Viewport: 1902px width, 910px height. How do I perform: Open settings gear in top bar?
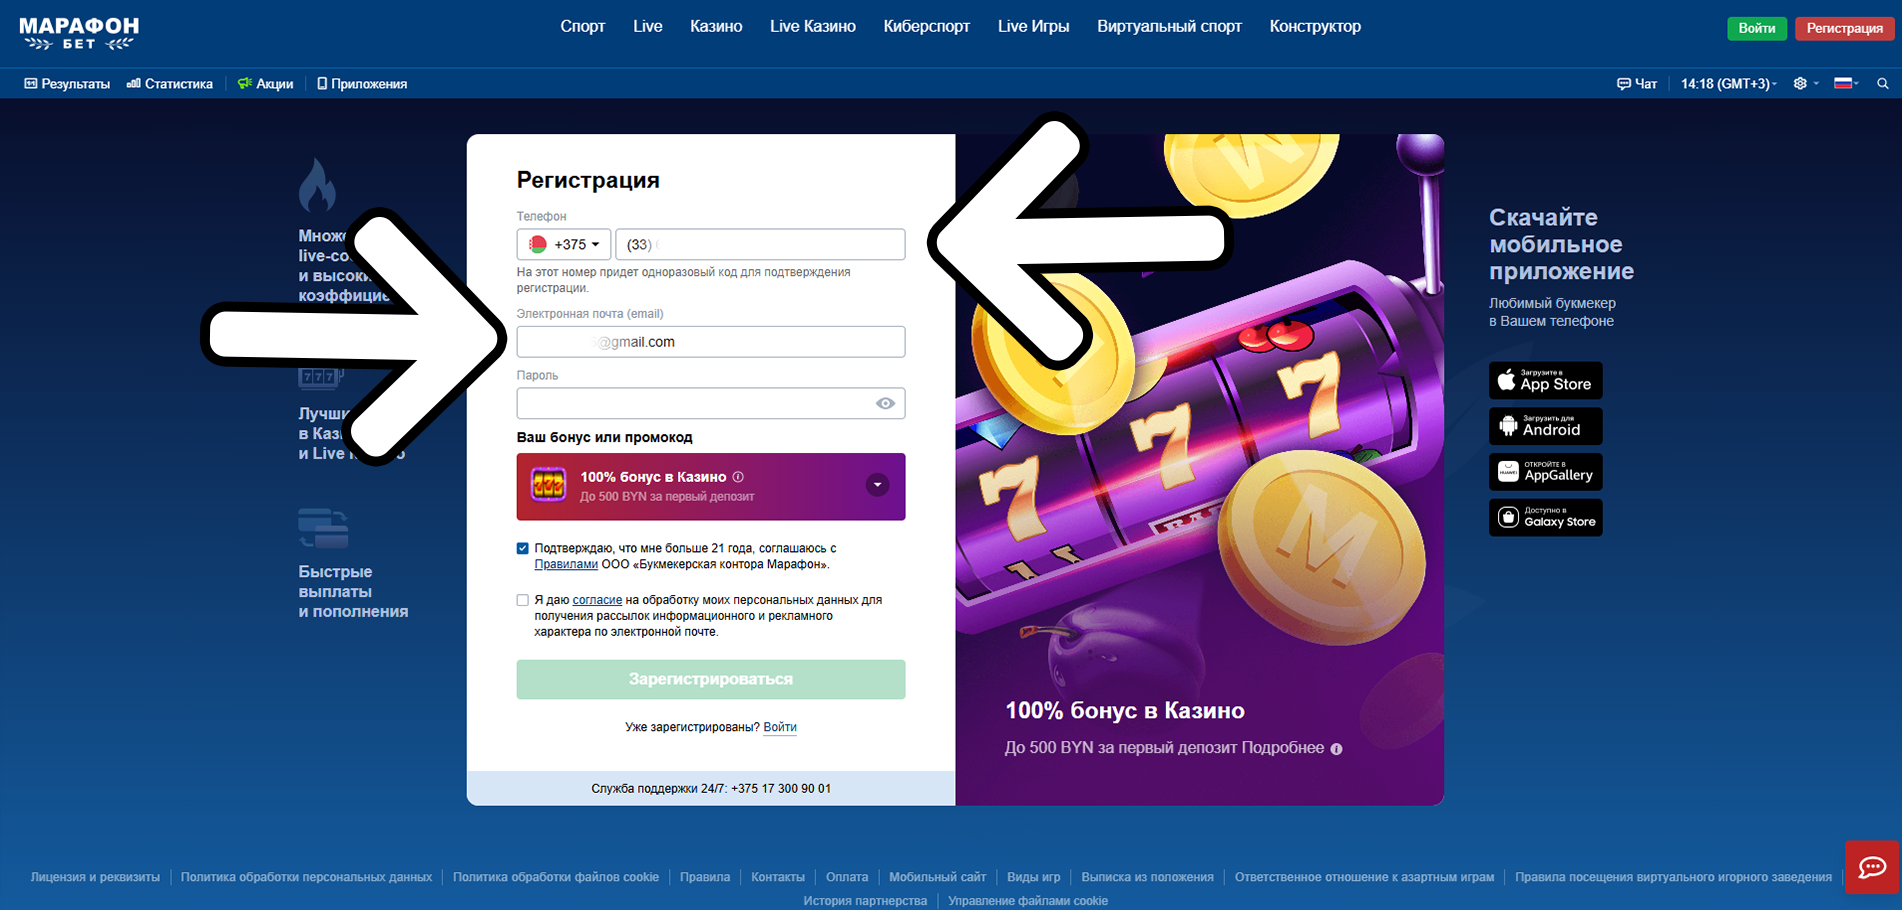coord(1800,84)
